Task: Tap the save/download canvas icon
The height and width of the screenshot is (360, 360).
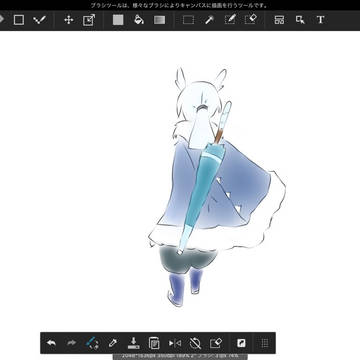Action: [133, 343]
